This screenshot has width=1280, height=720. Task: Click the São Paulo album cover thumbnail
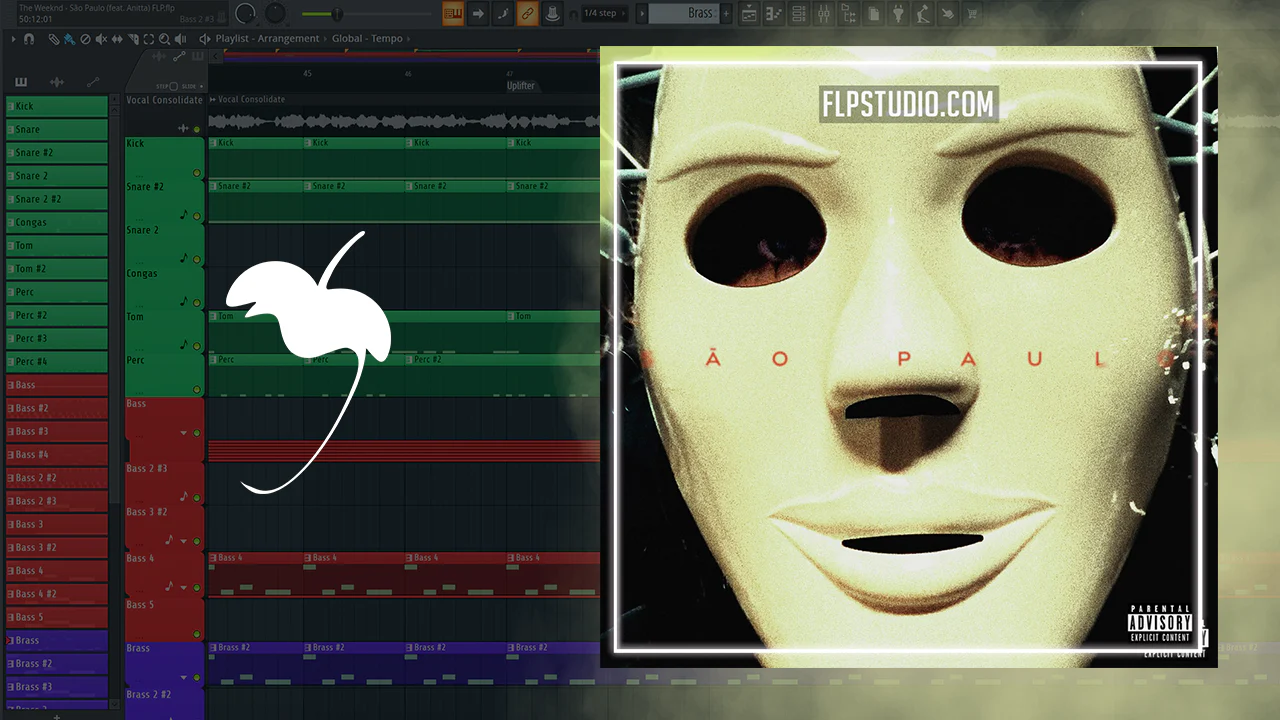[x=909, y=357]
